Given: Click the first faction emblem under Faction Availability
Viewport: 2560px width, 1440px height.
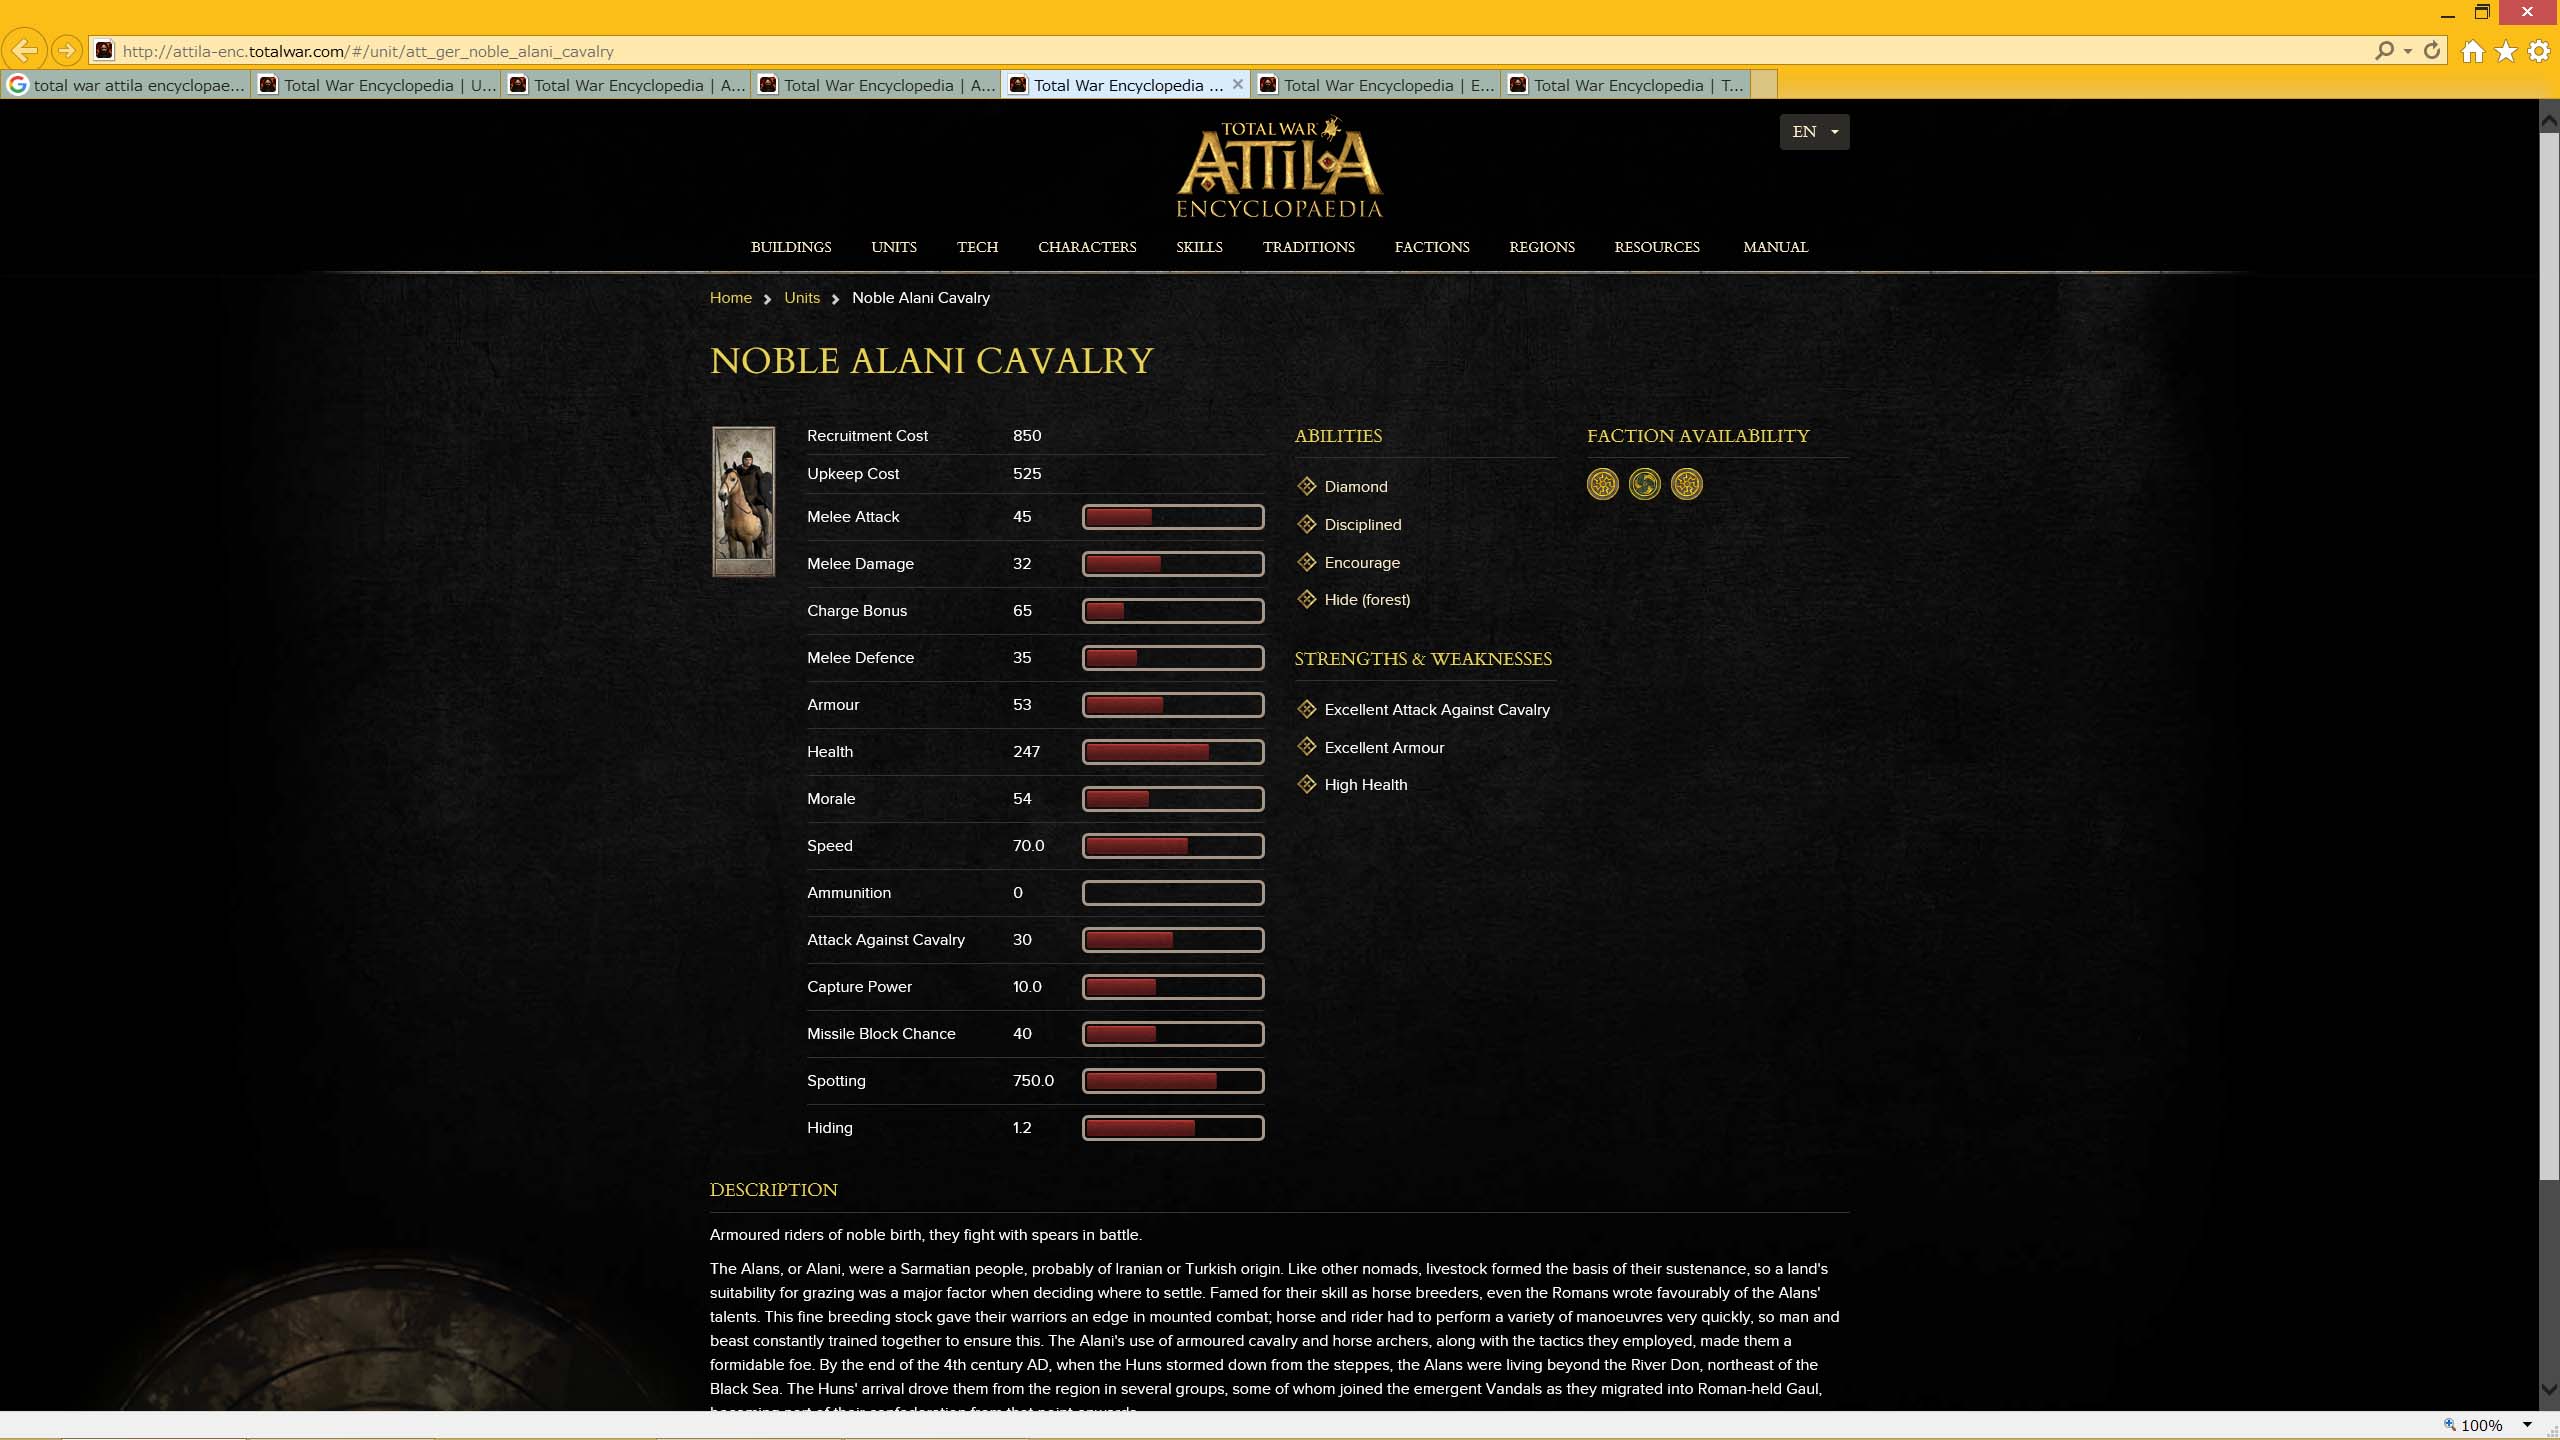Looking at the screenshot, I should click(1603, 485).
